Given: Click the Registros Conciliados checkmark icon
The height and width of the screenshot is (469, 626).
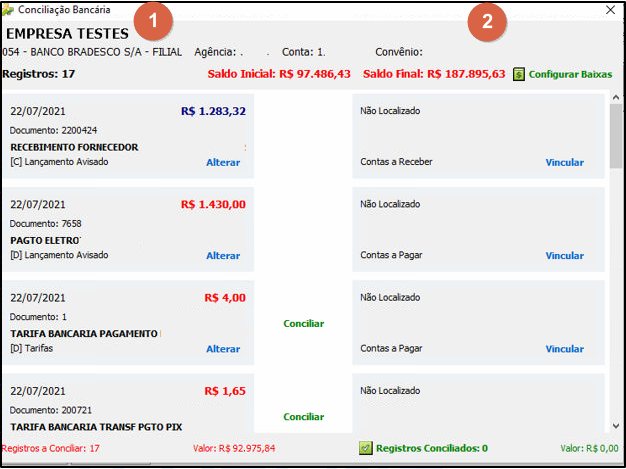Looking at the screenshot, I should [x=366, y=448].
